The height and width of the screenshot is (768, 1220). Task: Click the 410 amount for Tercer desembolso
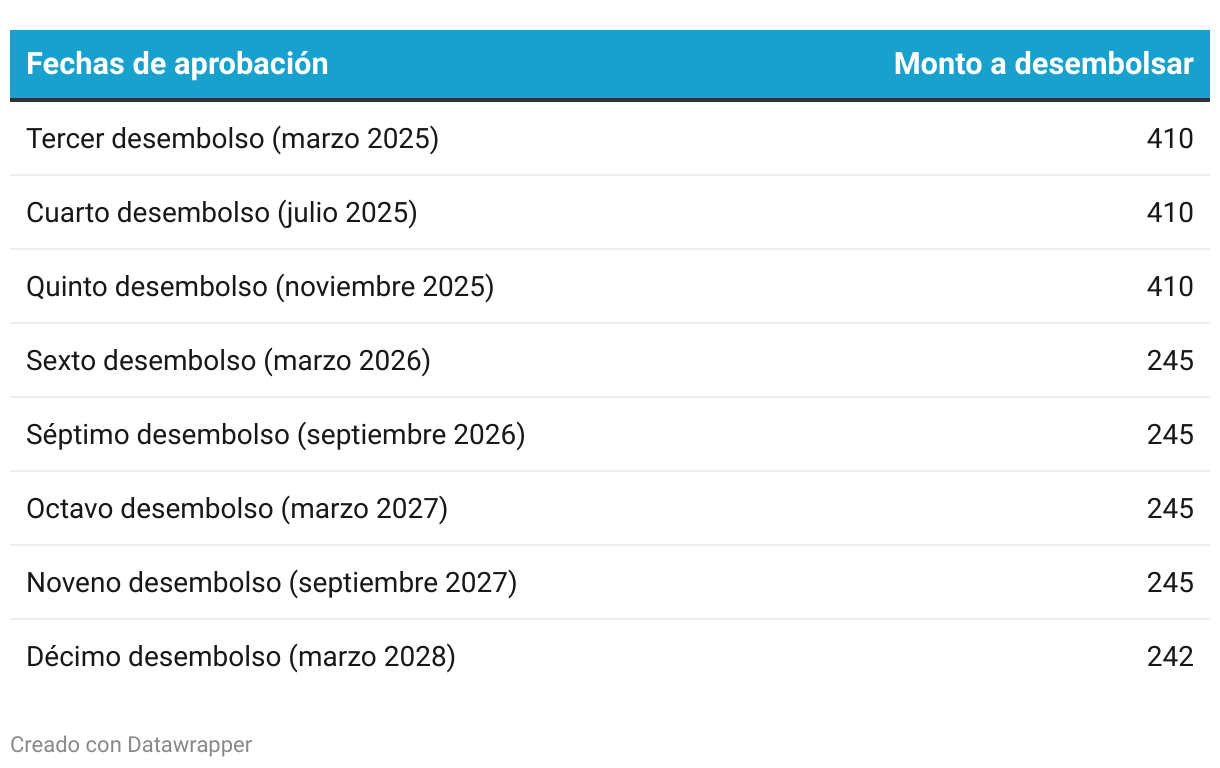pyautogui.click(x=1170, y=138)
